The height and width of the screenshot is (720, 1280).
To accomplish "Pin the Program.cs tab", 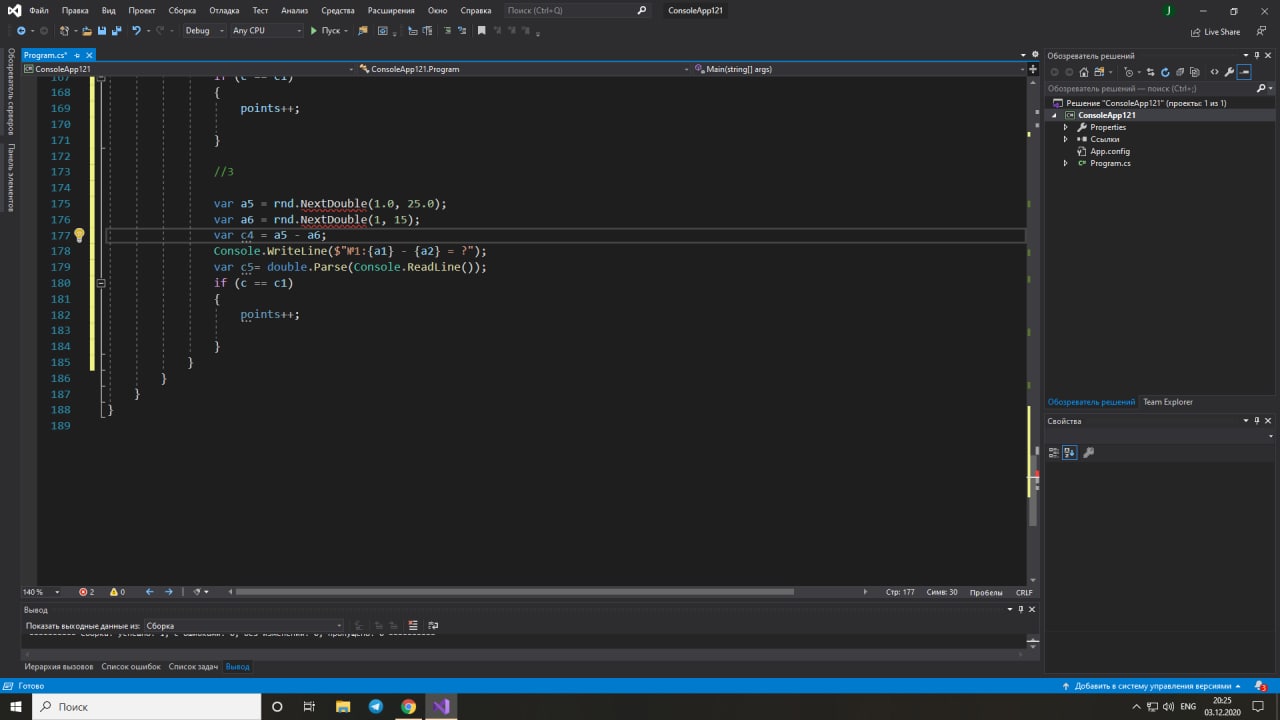I will tap(77, 56).
